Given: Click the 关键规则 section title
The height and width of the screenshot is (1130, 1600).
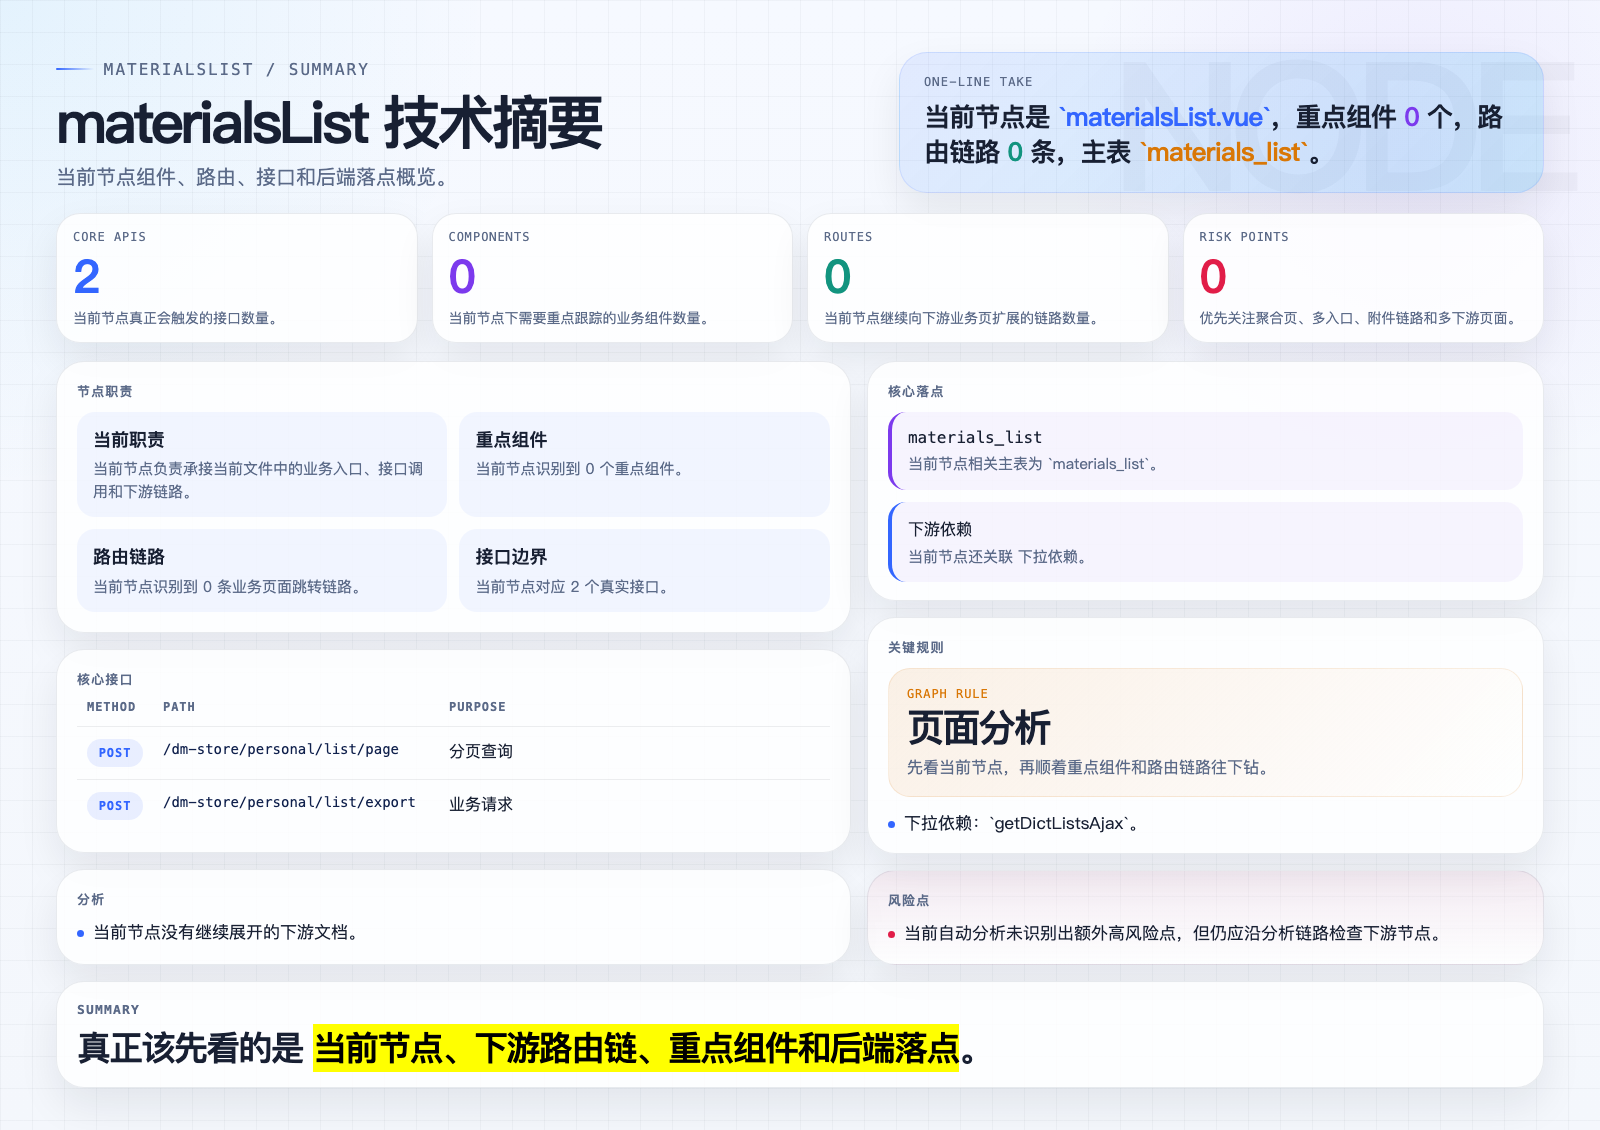Looking at the screenshot, I should [x=916, y=648].
